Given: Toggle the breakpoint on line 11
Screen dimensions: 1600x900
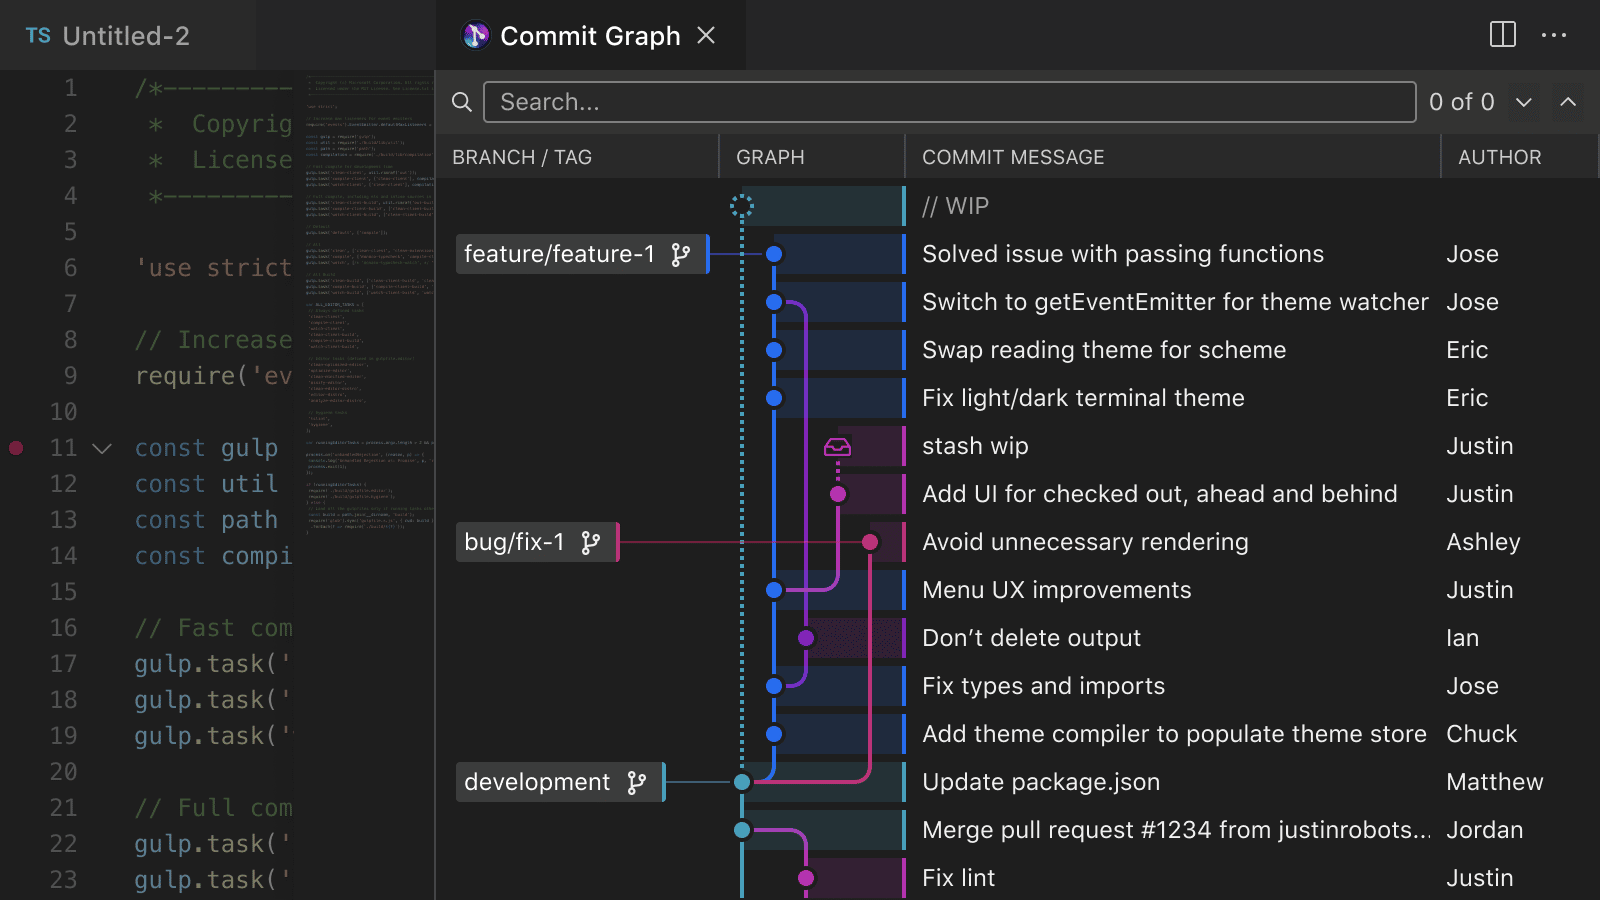Looking at the screenshot, I should tap(16, 448).
